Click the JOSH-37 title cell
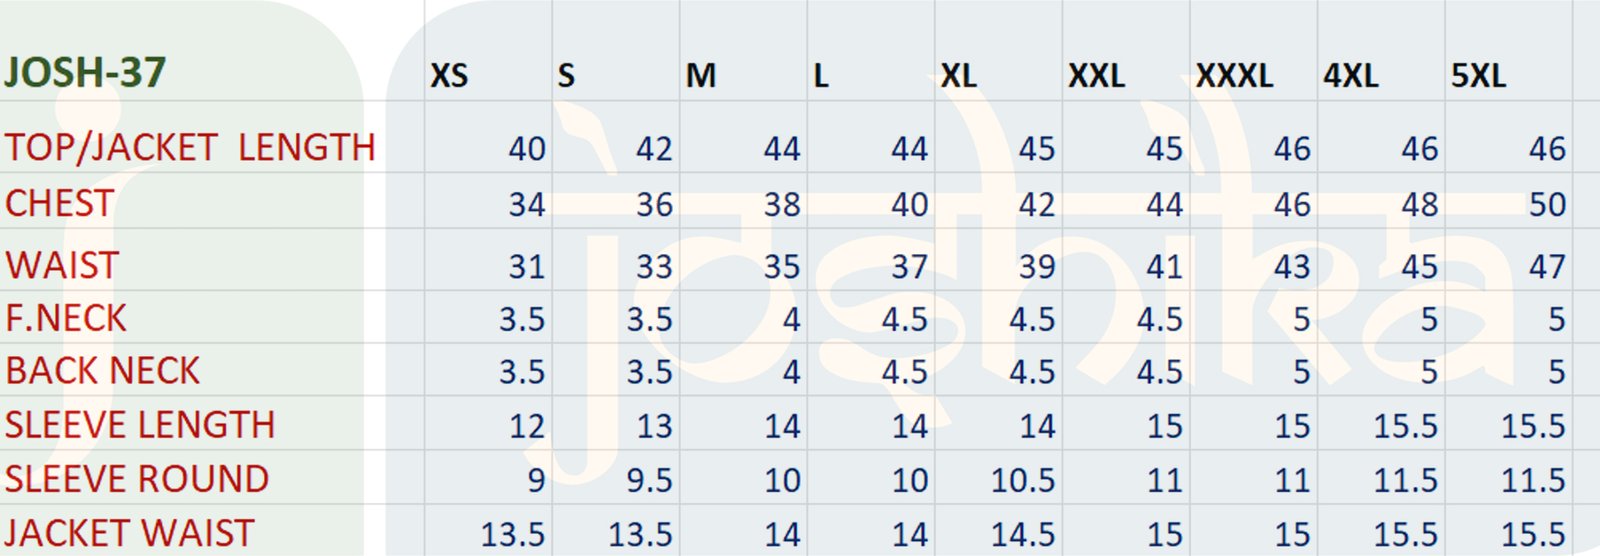This screenshot has width=1600, height=556. tap(85, 73)
